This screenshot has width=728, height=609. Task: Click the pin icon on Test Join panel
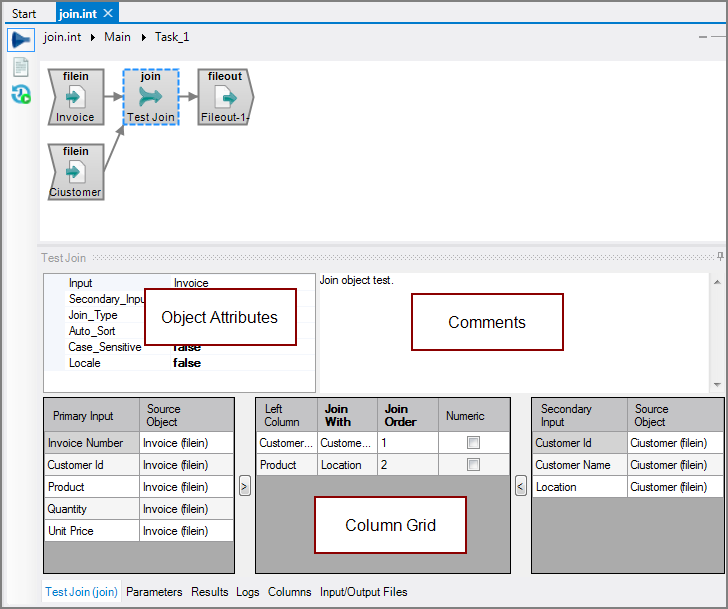[720, 258]
